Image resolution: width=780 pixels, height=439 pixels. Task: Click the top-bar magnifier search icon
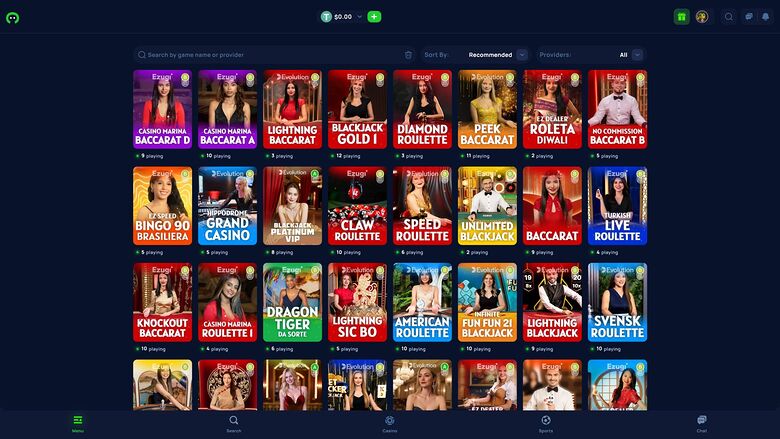[729, 17]
